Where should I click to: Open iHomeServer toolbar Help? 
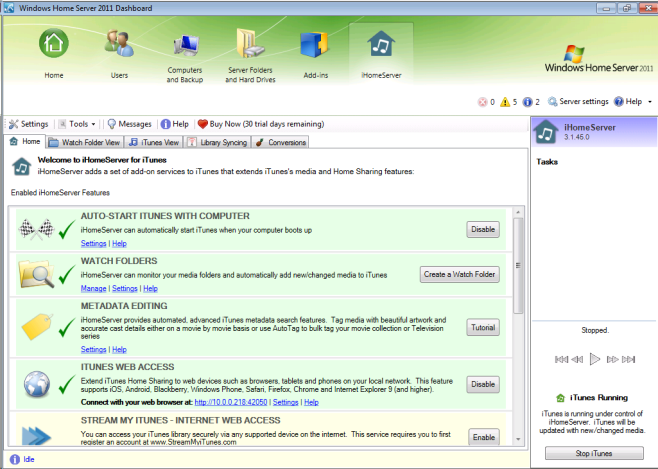pyautogui.click(x=175, y=124)
